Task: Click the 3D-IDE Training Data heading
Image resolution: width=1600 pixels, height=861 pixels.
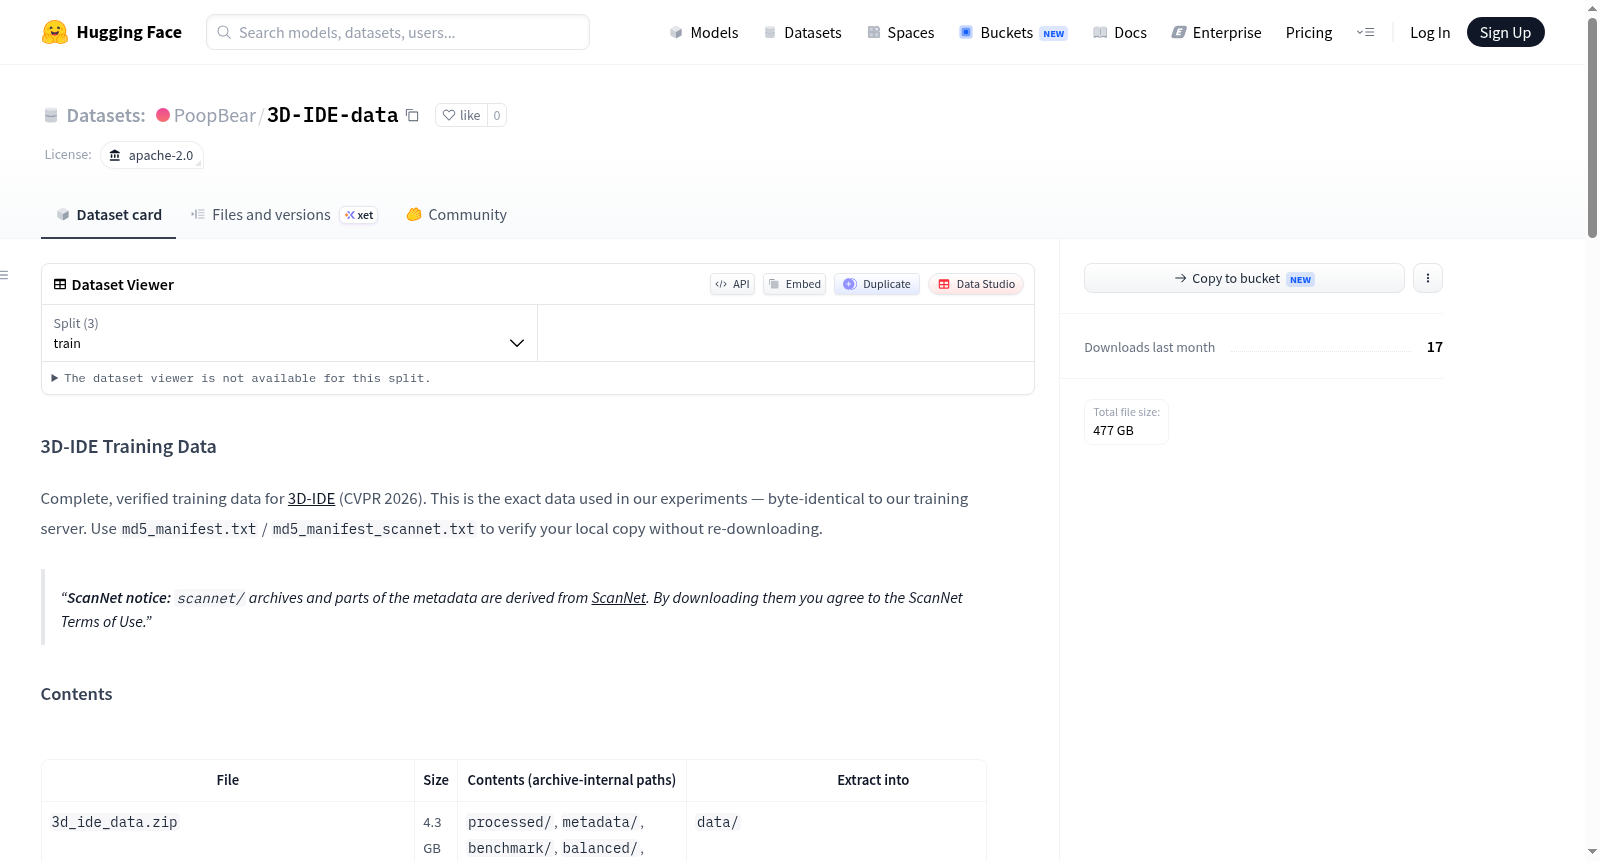Action: click(128, 446)
